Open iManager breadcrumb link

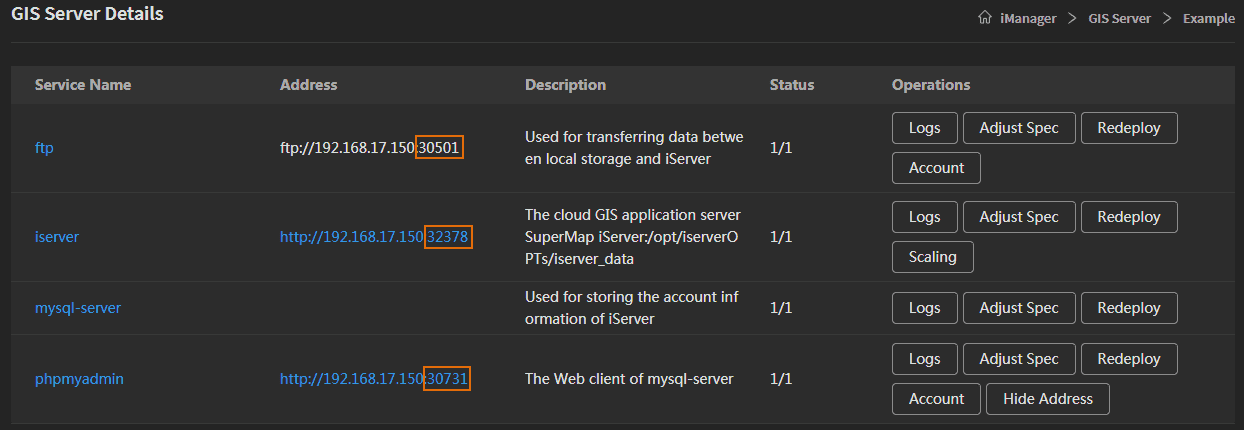[1028, 18]
